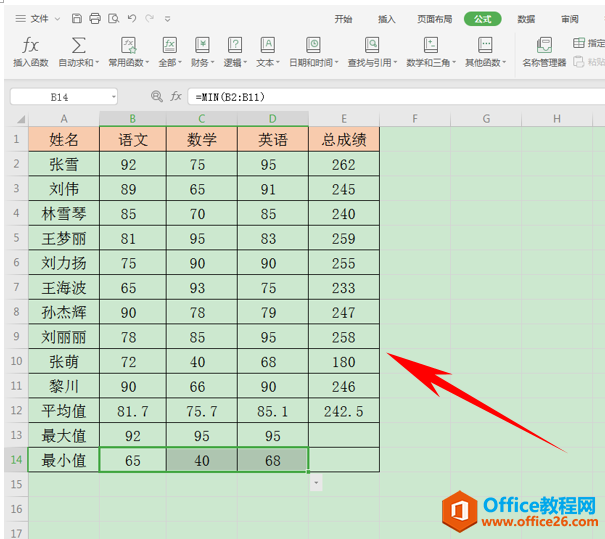Select column G header
Viewport: 605px width, 539px height.
pos(486,119)
